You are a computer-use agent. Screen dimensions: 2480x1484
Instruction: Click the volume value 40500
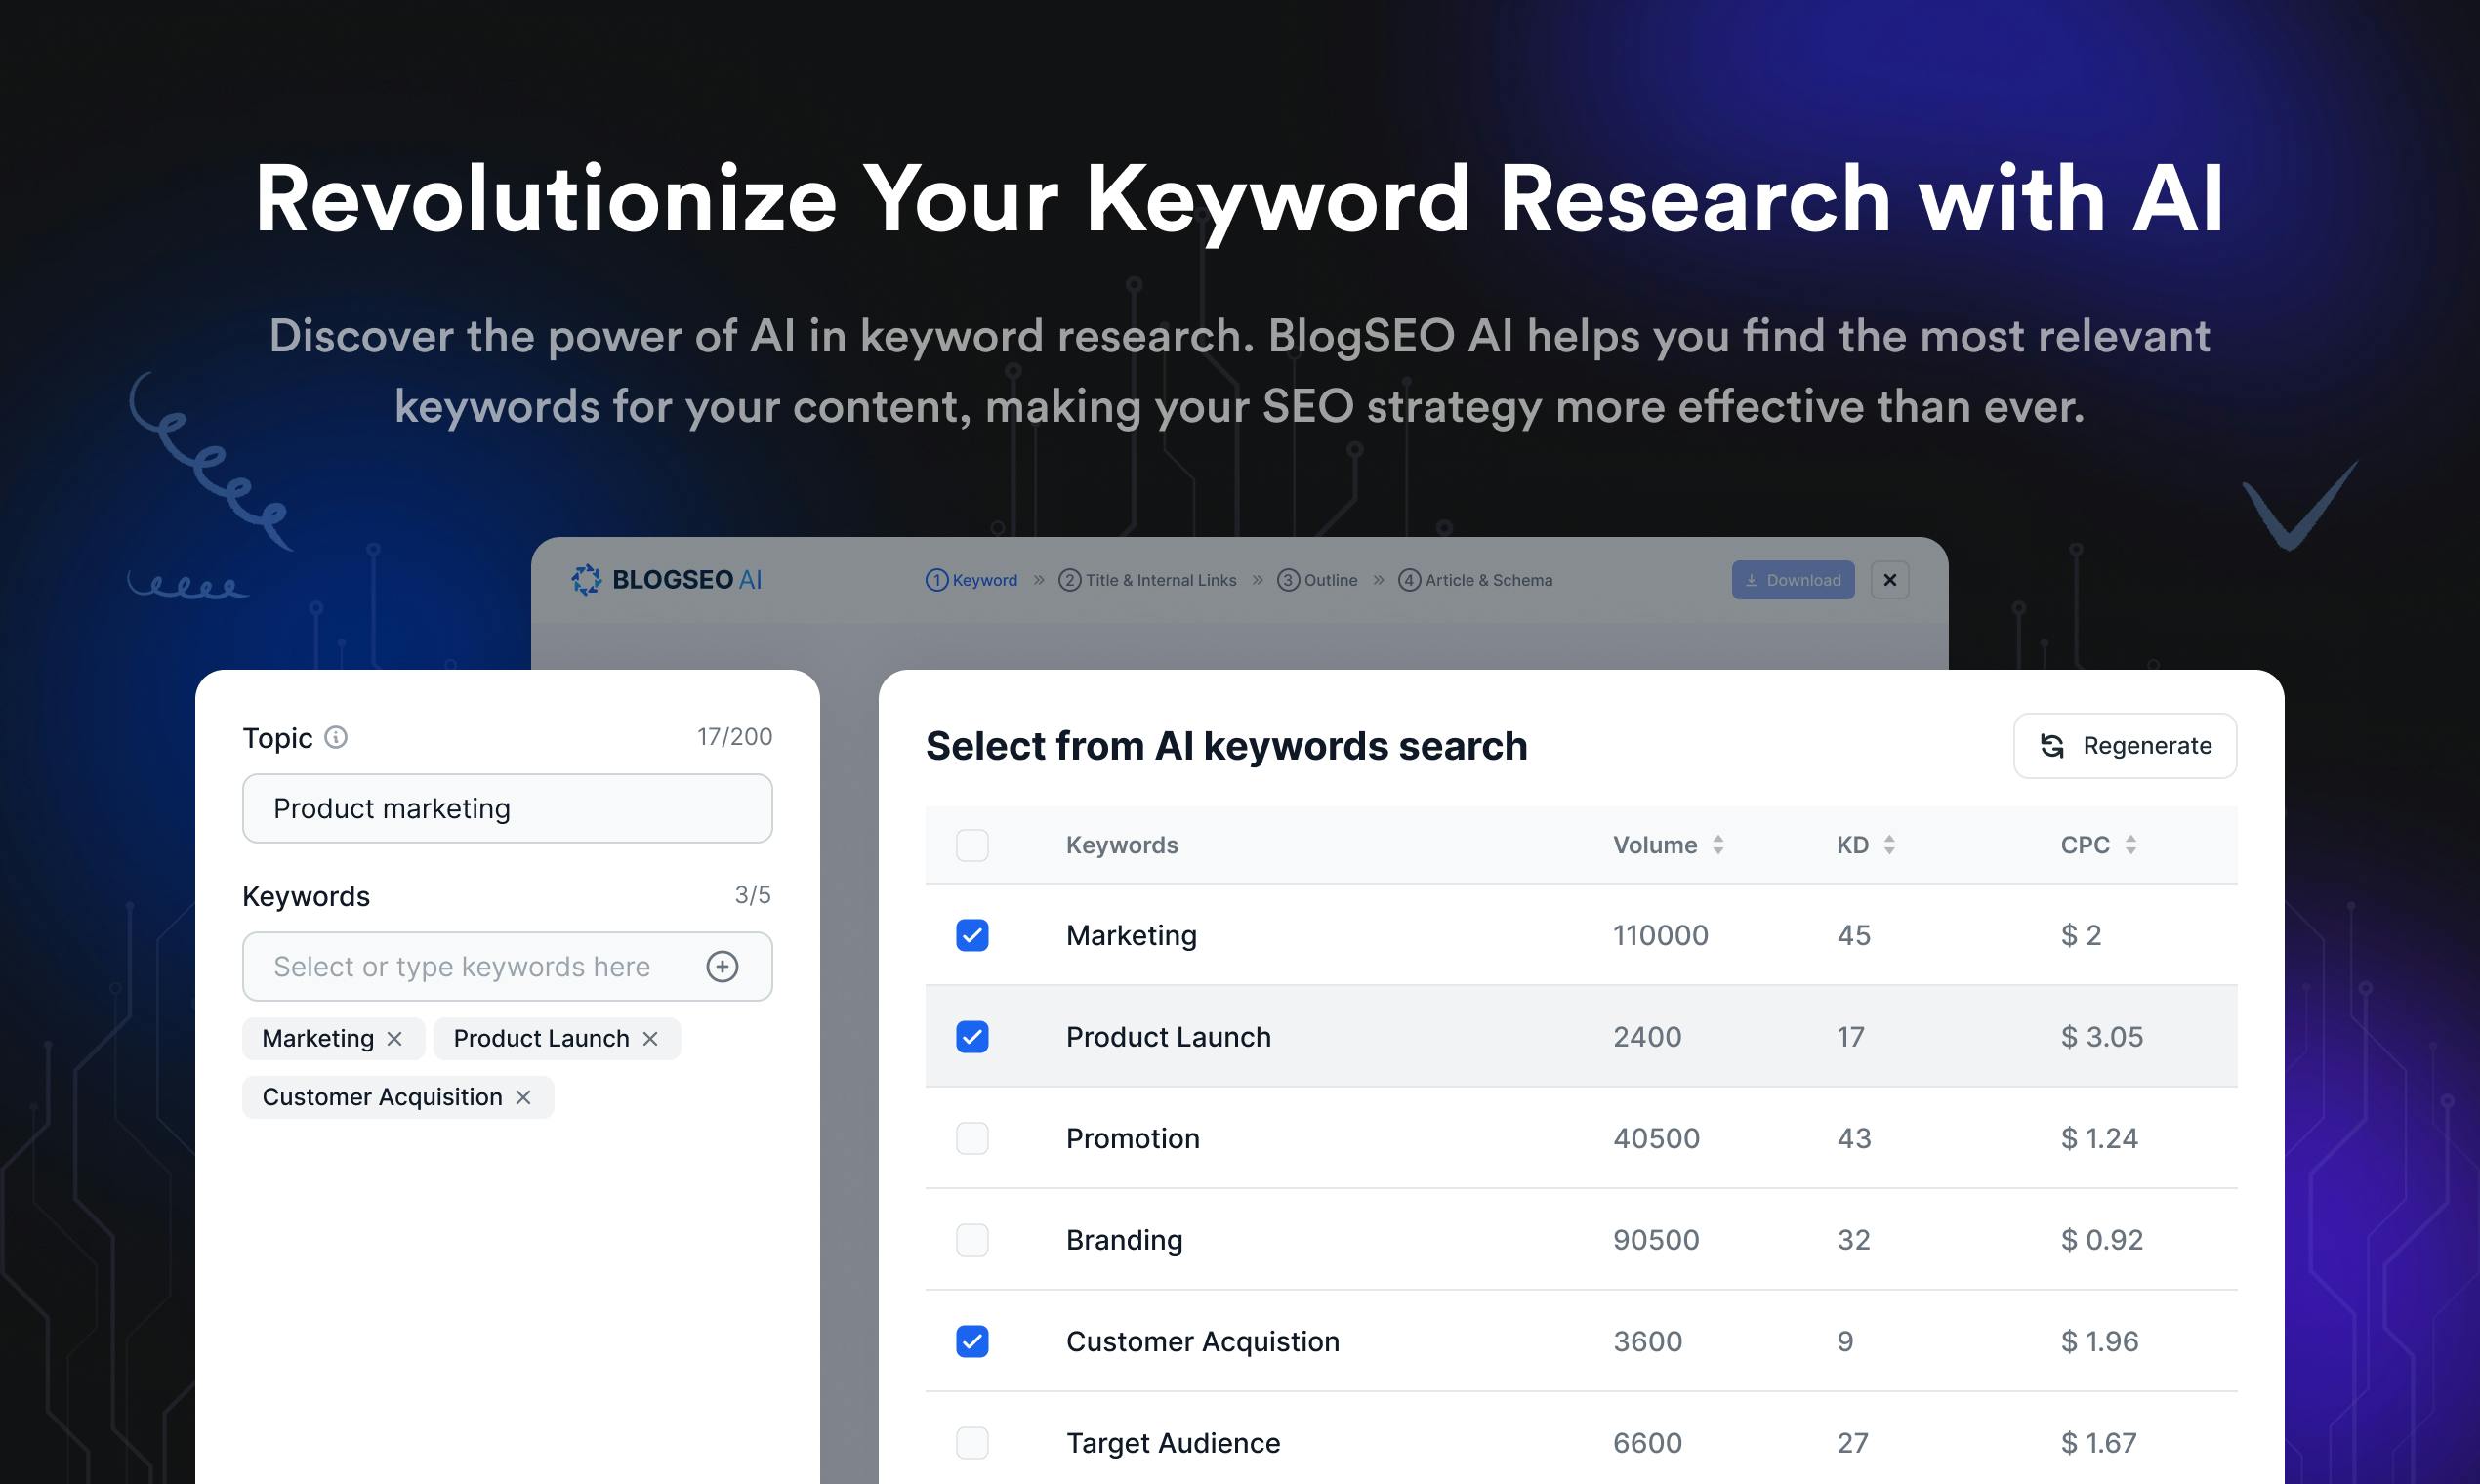pyautogui.click(x=1656, y=1138)
